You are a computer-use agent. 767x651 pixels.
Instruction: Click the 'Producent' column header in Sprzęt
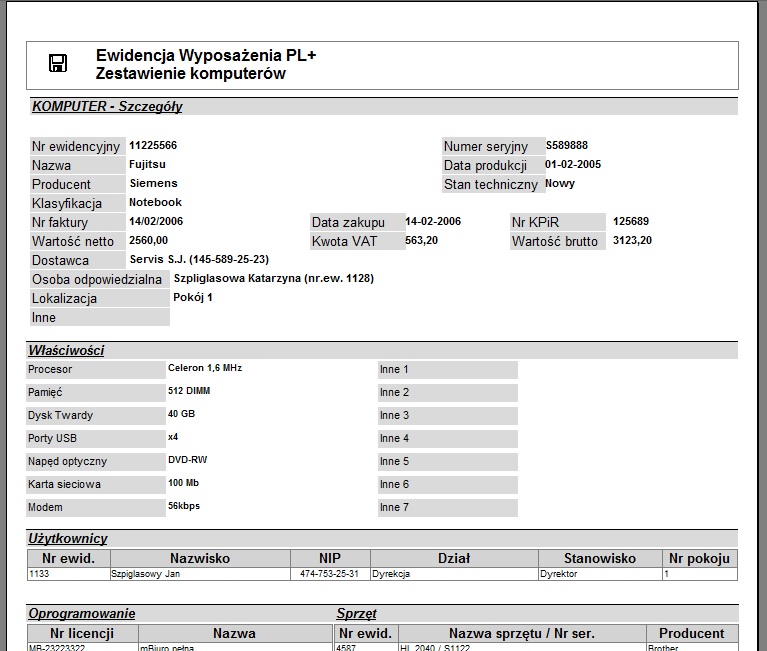[x=692, y=633]
